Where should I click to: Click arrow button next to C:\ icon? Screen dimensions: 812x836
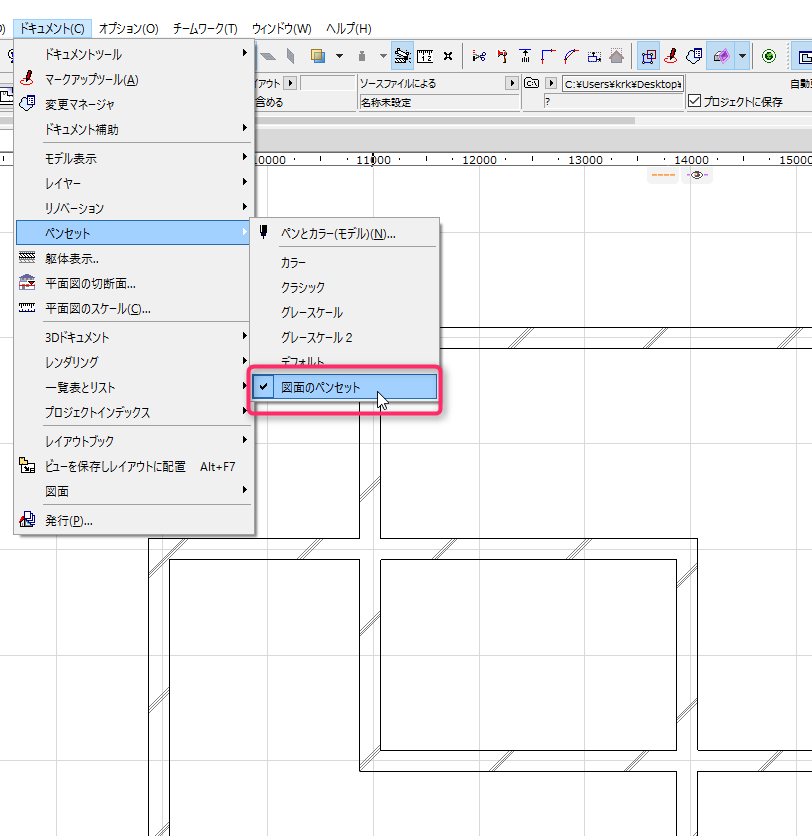tap(551, 83)
